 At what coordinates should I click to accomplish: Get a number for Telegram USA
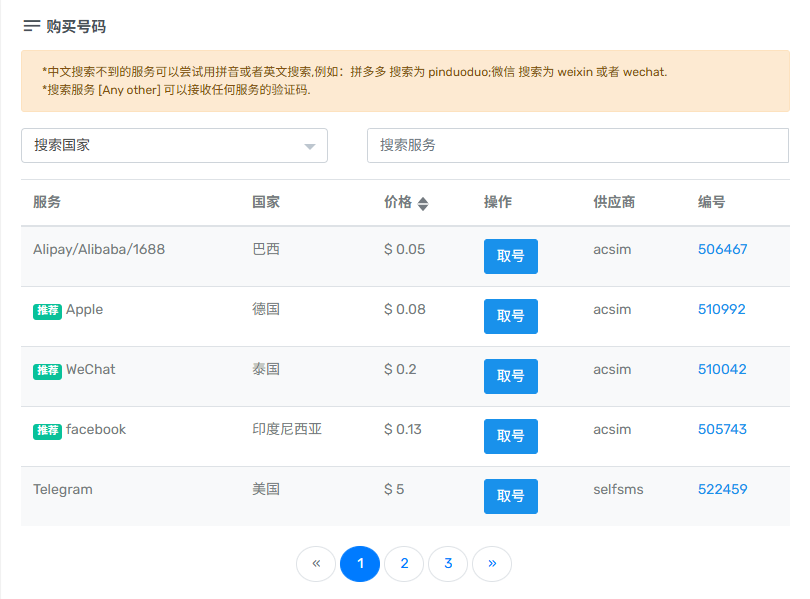coord(510,496)
